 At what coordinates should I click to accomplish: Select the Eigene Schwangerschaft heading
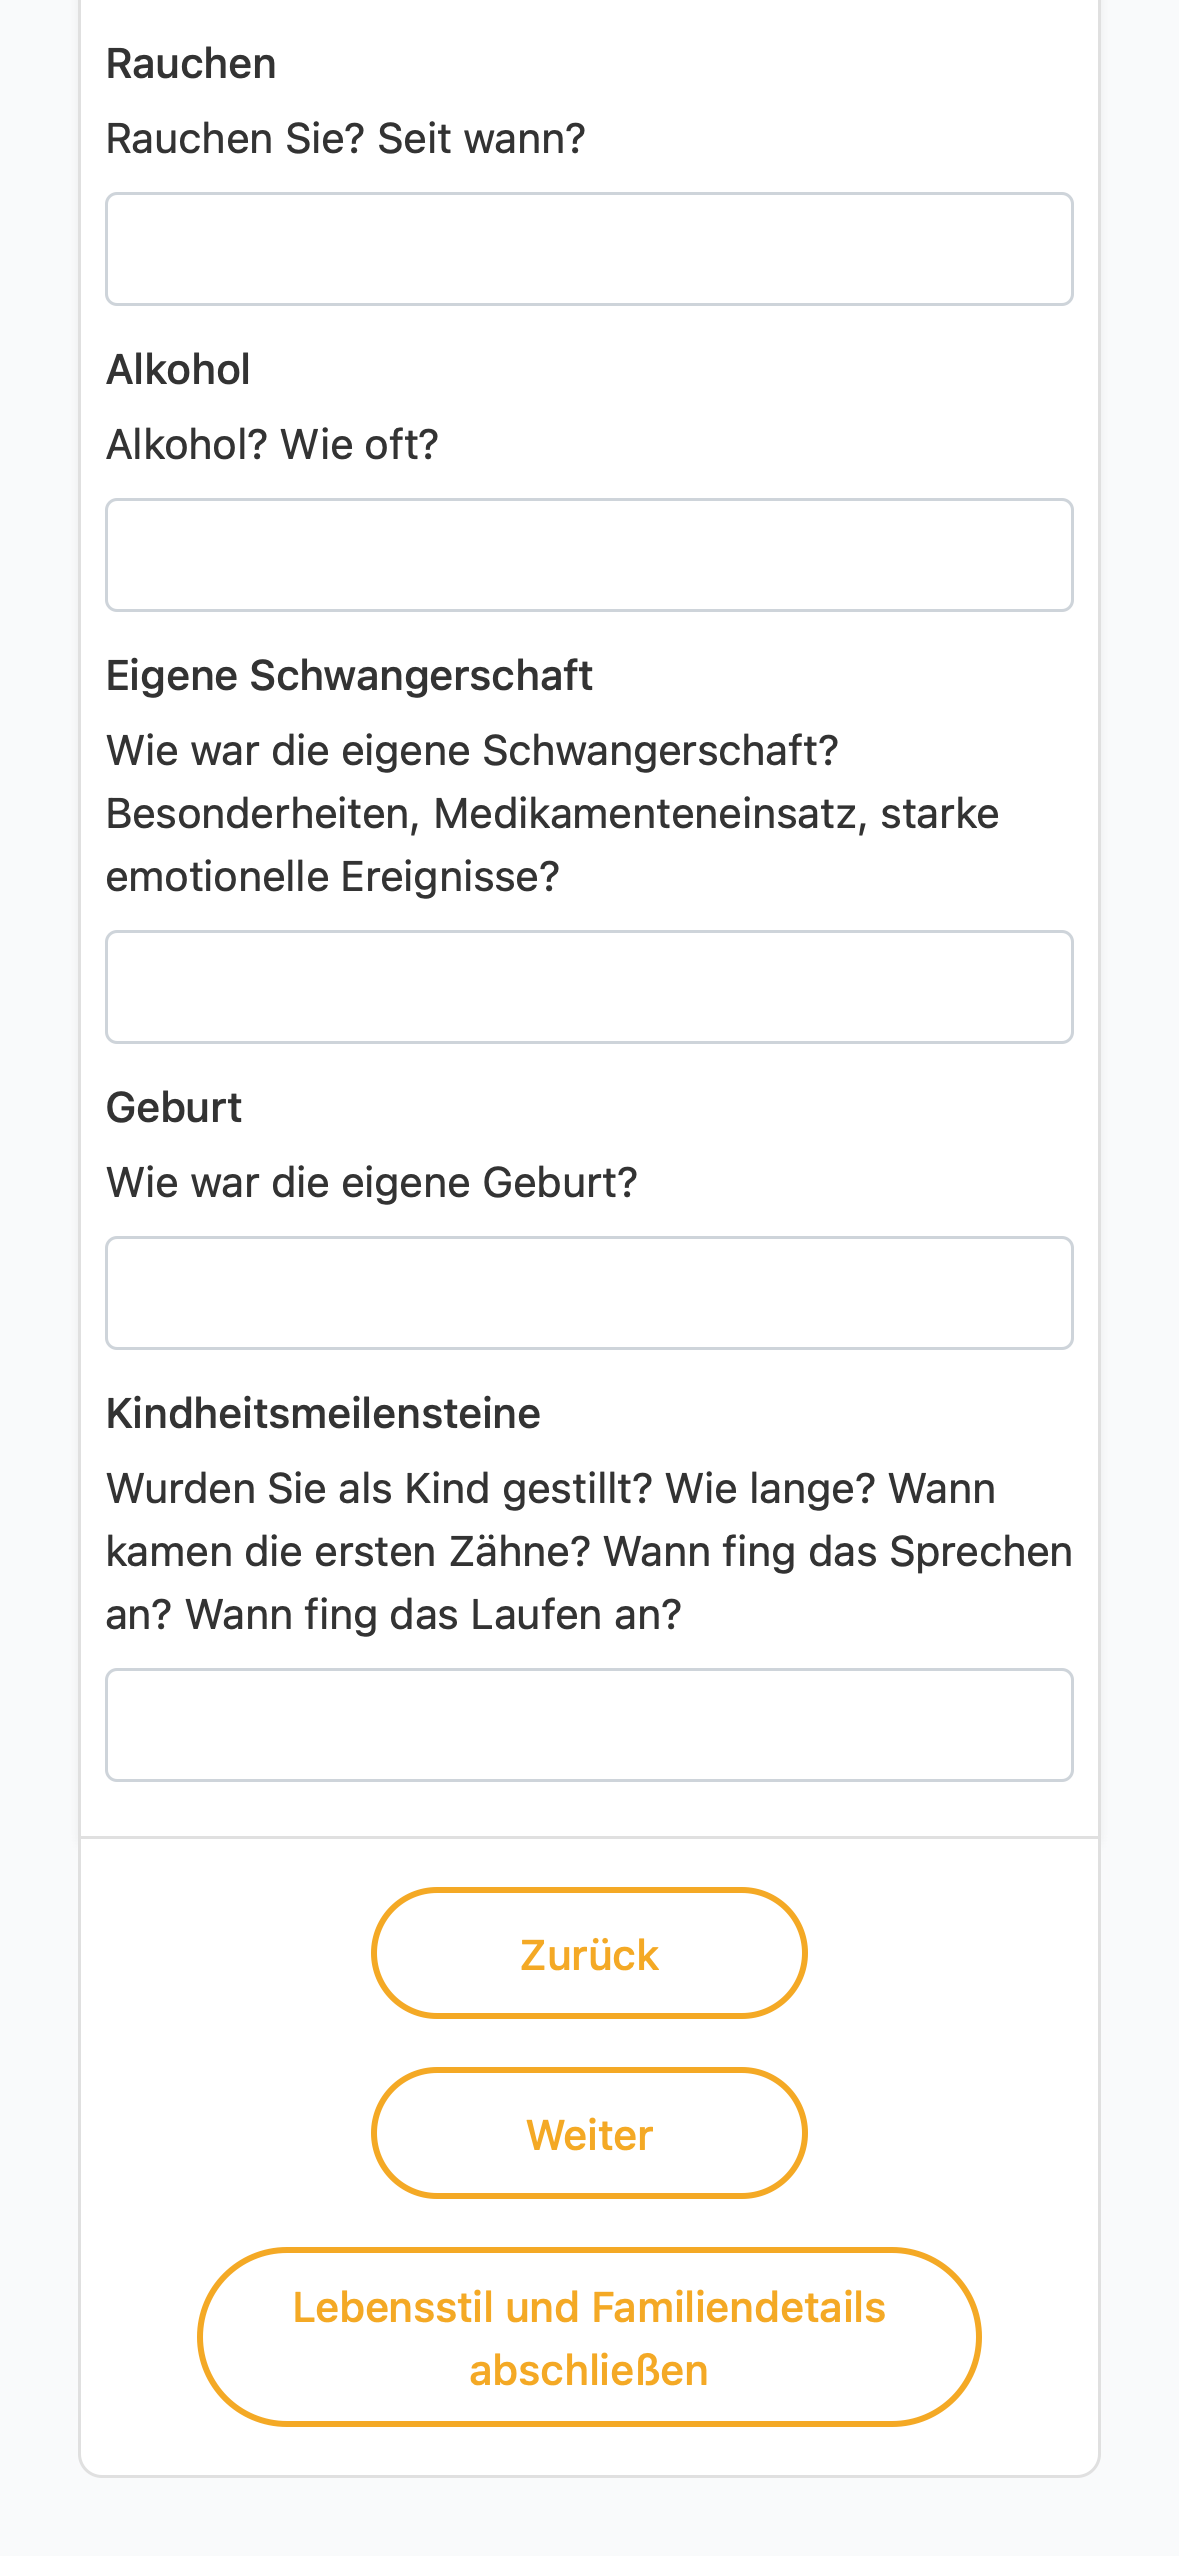point(349,676)
